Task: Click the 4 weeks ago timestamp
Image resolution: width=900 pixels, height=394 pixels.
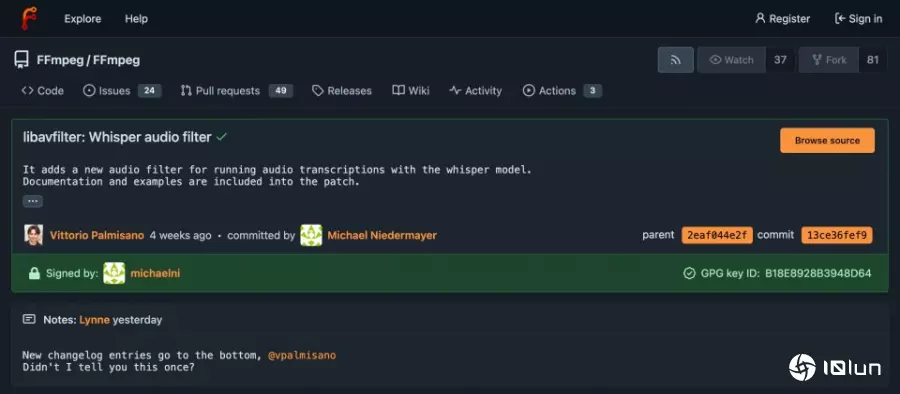Action: (180, 235)
